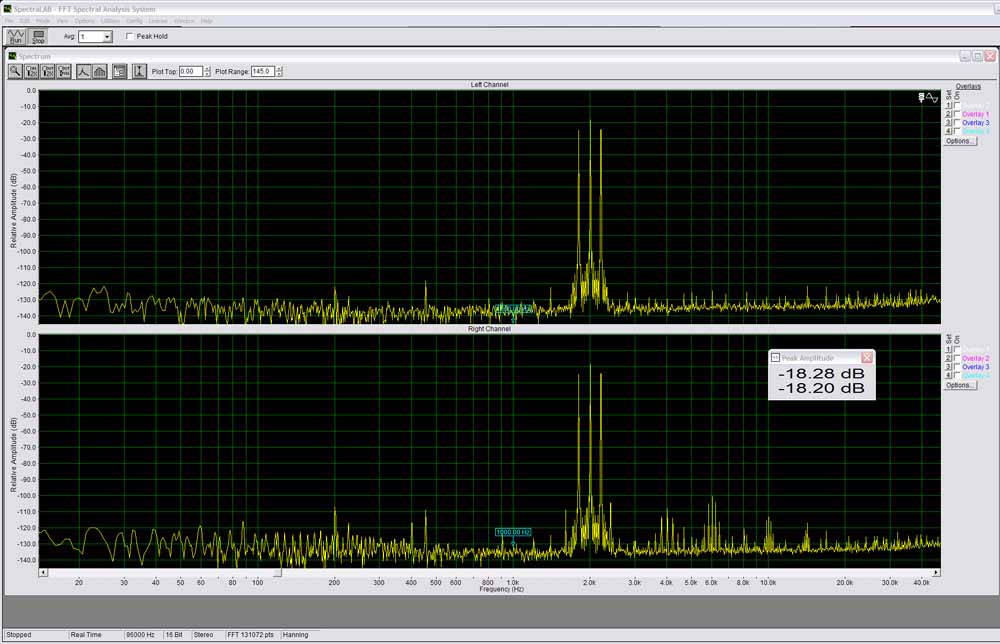Click the 96000 Hz sample rate status entry
Screen dimensions: 1000x644
click(x=140, y=634)
